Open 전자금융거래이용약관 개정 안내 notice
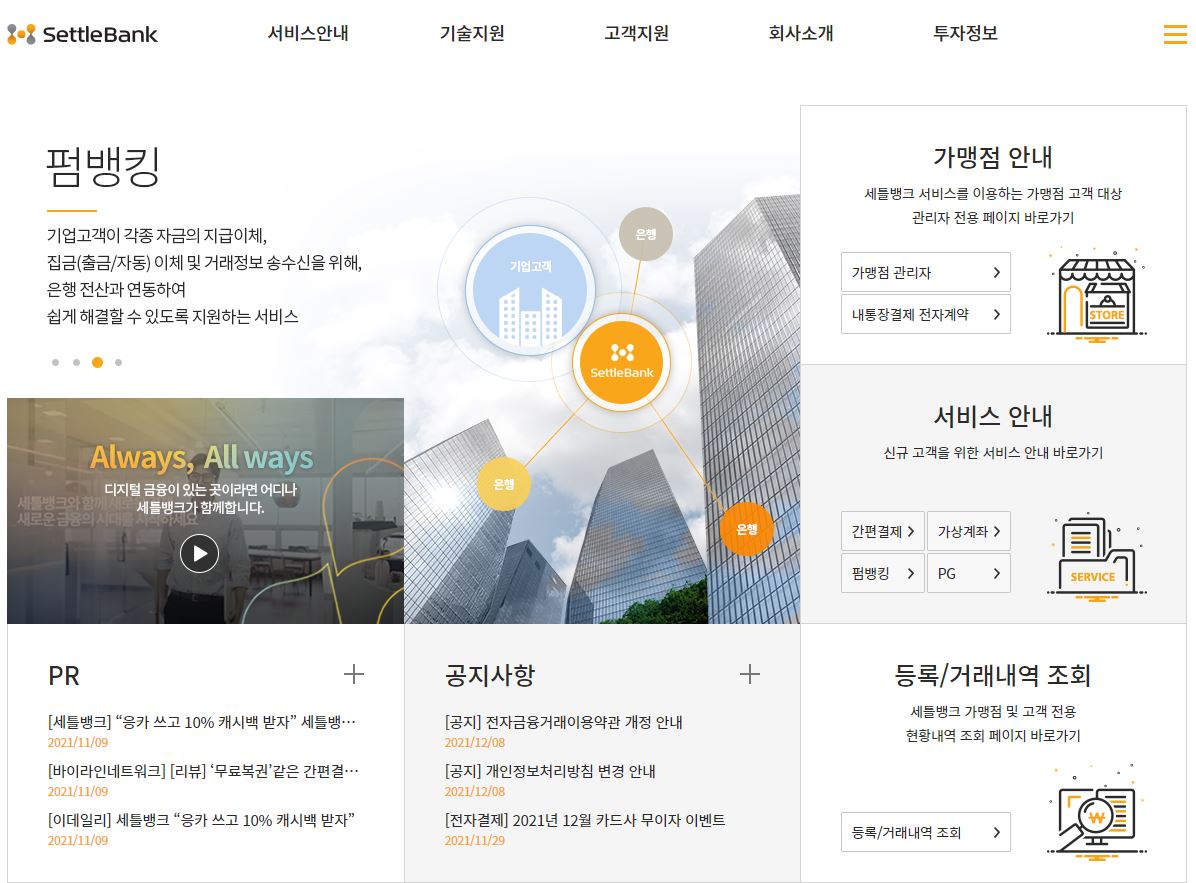Image resolution: width=1196 pixels, height=883 pixels. [564, 722]
